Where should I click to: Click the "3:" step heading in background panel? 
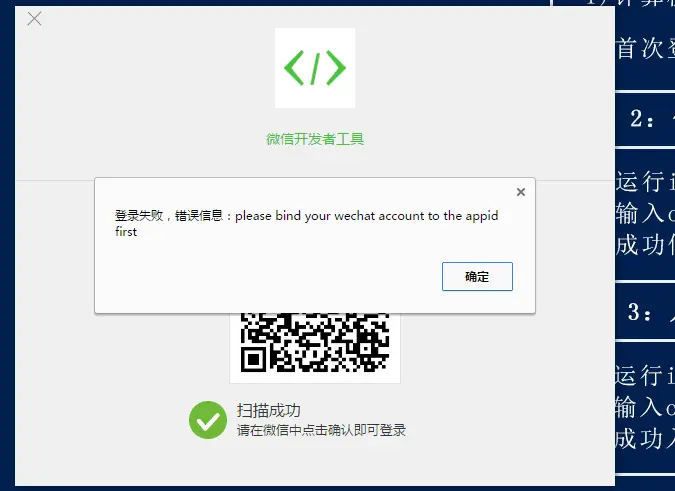[639, 312]
